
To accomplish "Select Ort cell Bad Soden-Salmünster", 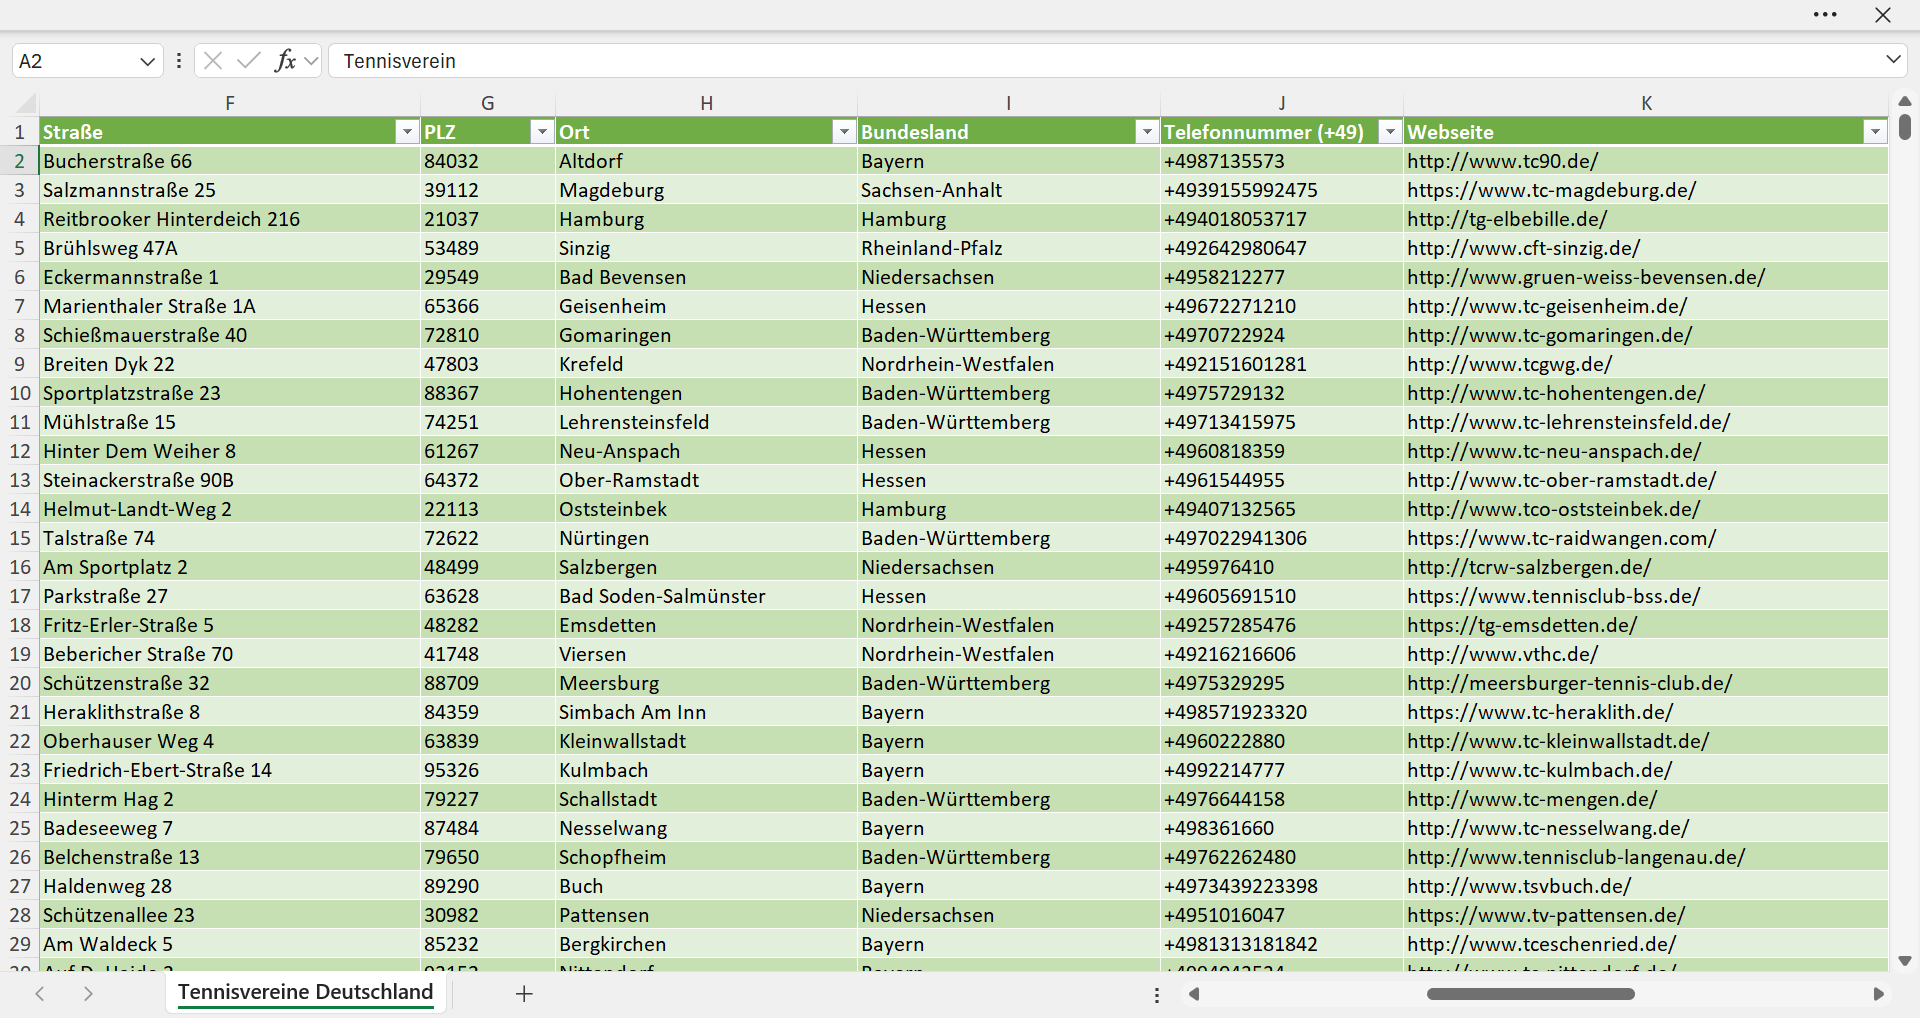I will click(706, 596).
